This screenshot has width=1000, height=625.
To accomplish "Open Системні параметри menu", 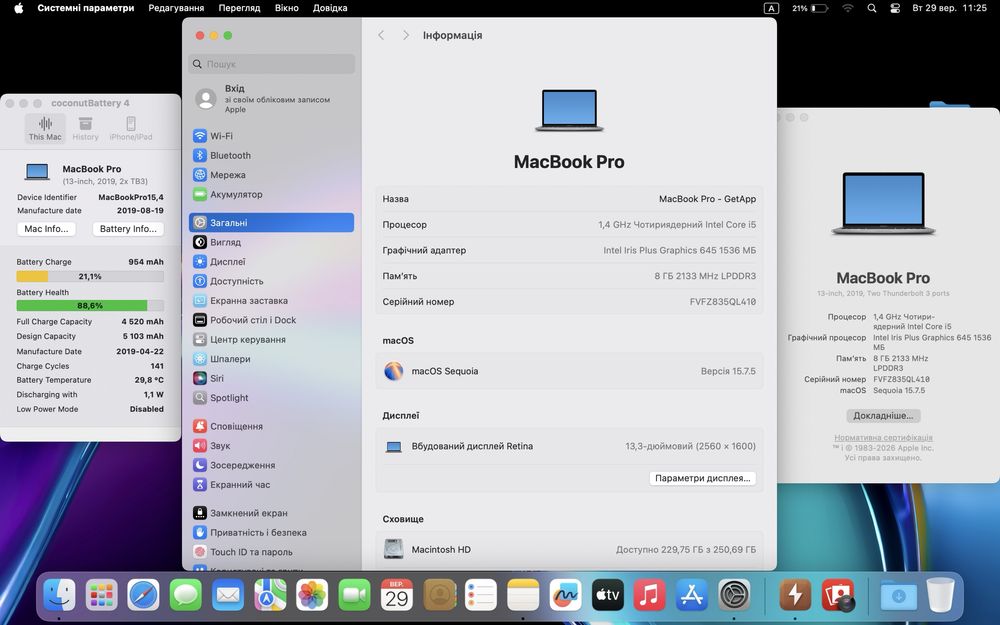I will tap(85, 8).
